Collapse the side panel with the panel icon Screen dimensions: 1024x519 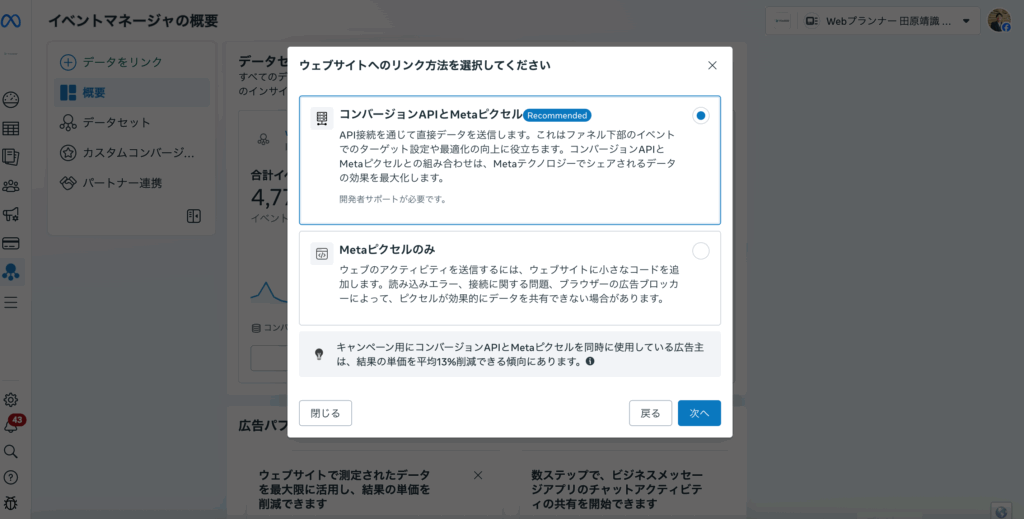point(194,216)
